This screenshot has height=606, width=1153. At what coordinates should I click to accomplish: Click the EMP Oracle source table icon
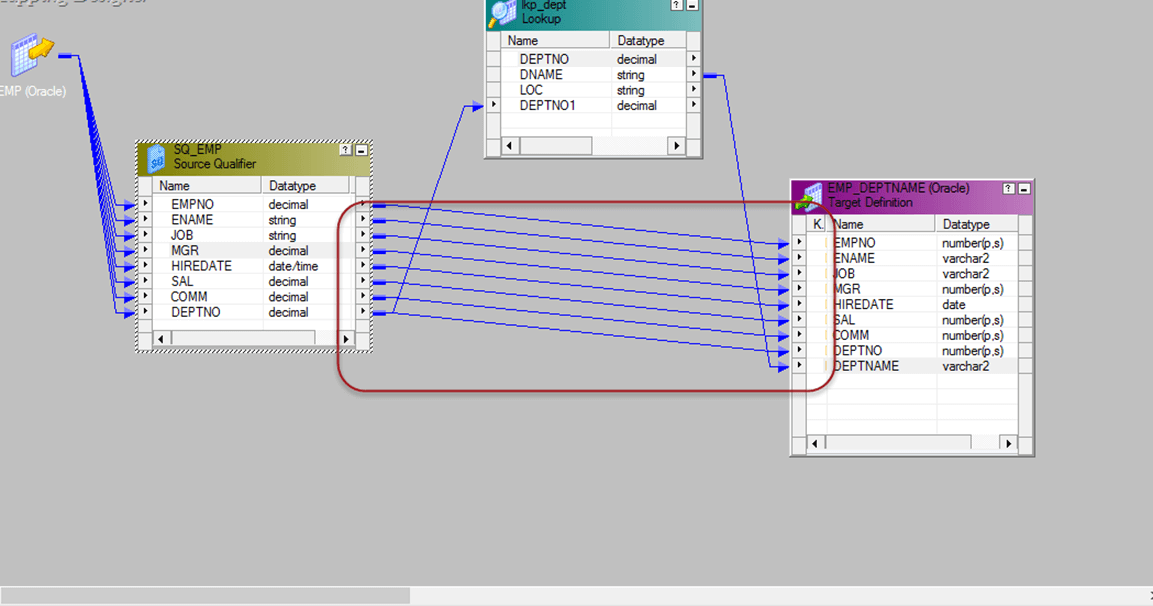coord(31,55)
